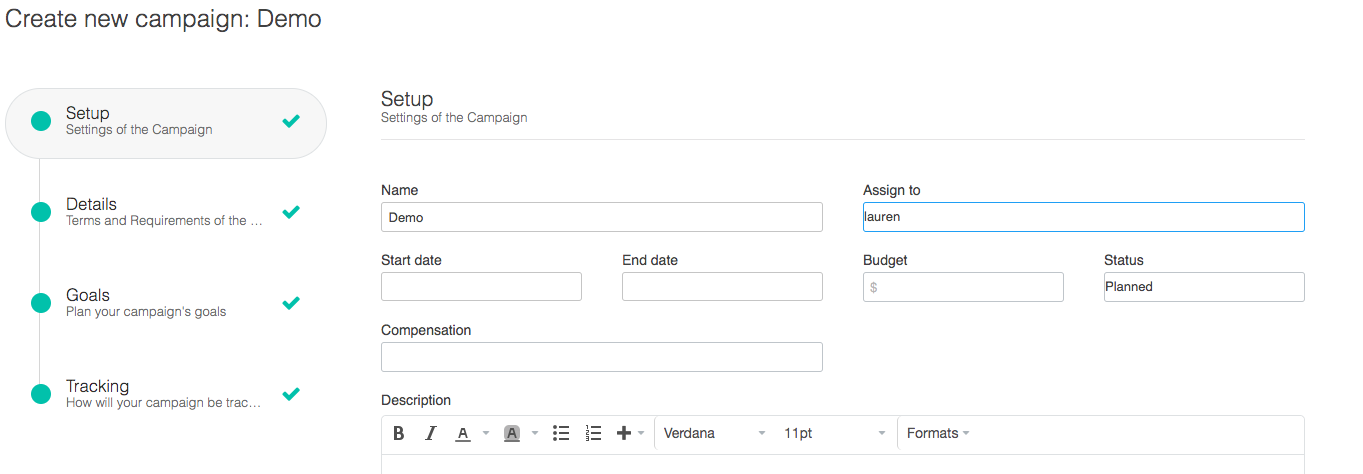This screenshot has height=474, width=1363.
Task: Open the text color dropdown arrow
Action: [486, 434]
